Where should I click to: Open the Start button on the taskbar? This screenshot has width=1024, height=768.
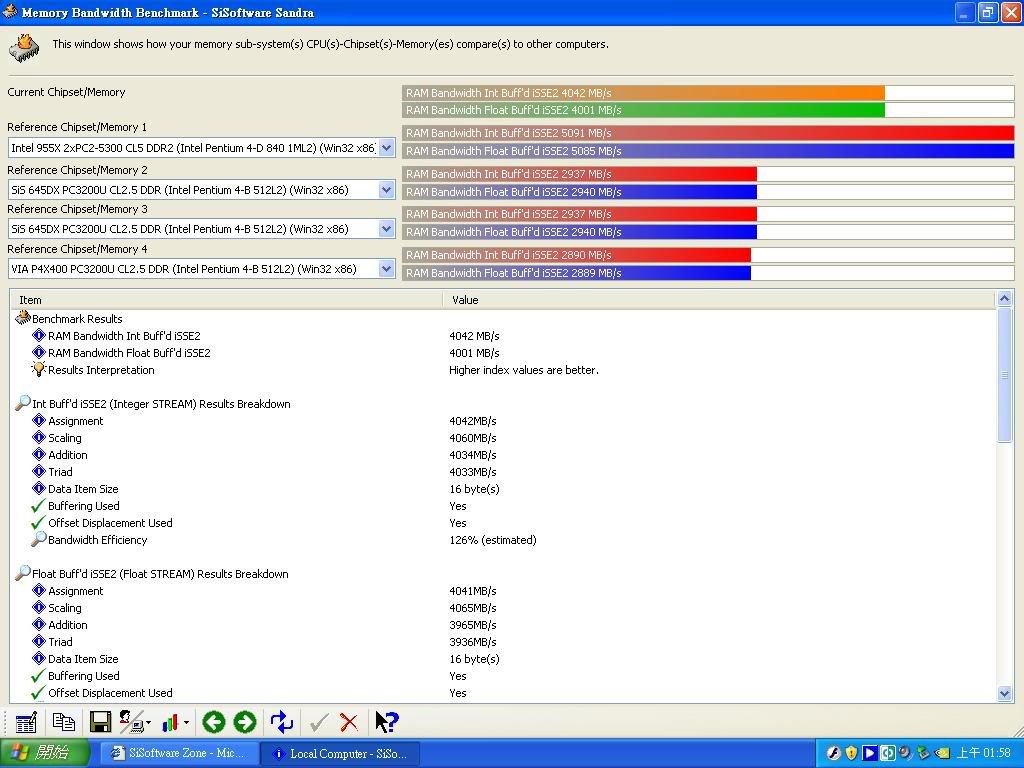tap(44, 753)
